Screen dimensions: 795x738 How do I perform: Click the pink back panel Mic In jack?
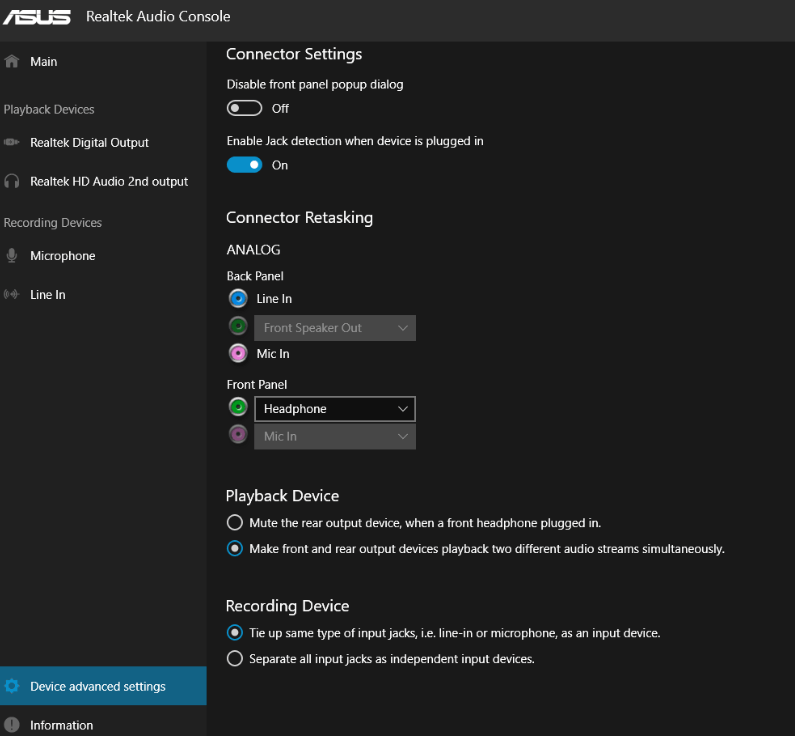click(238, 353)
